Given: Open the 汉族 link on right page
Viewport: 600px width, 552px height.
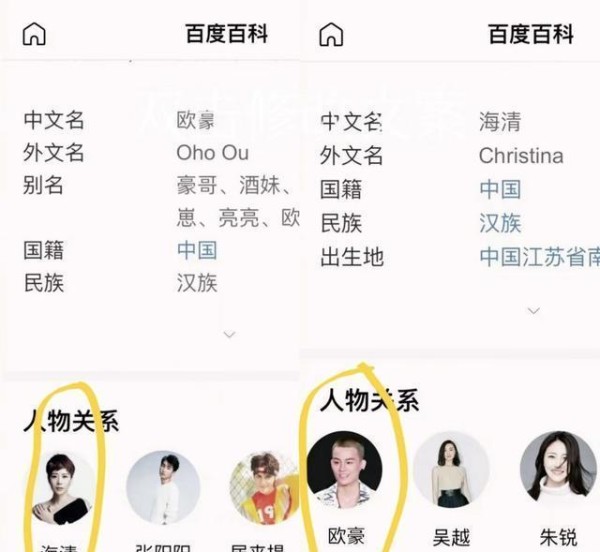Looking at the screenshot, I should point(500,223).
